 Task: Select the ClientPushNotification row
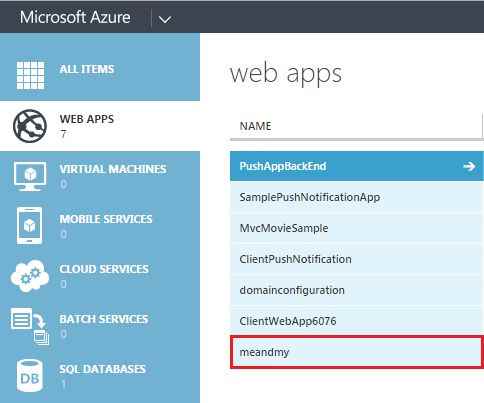point(357,259)
